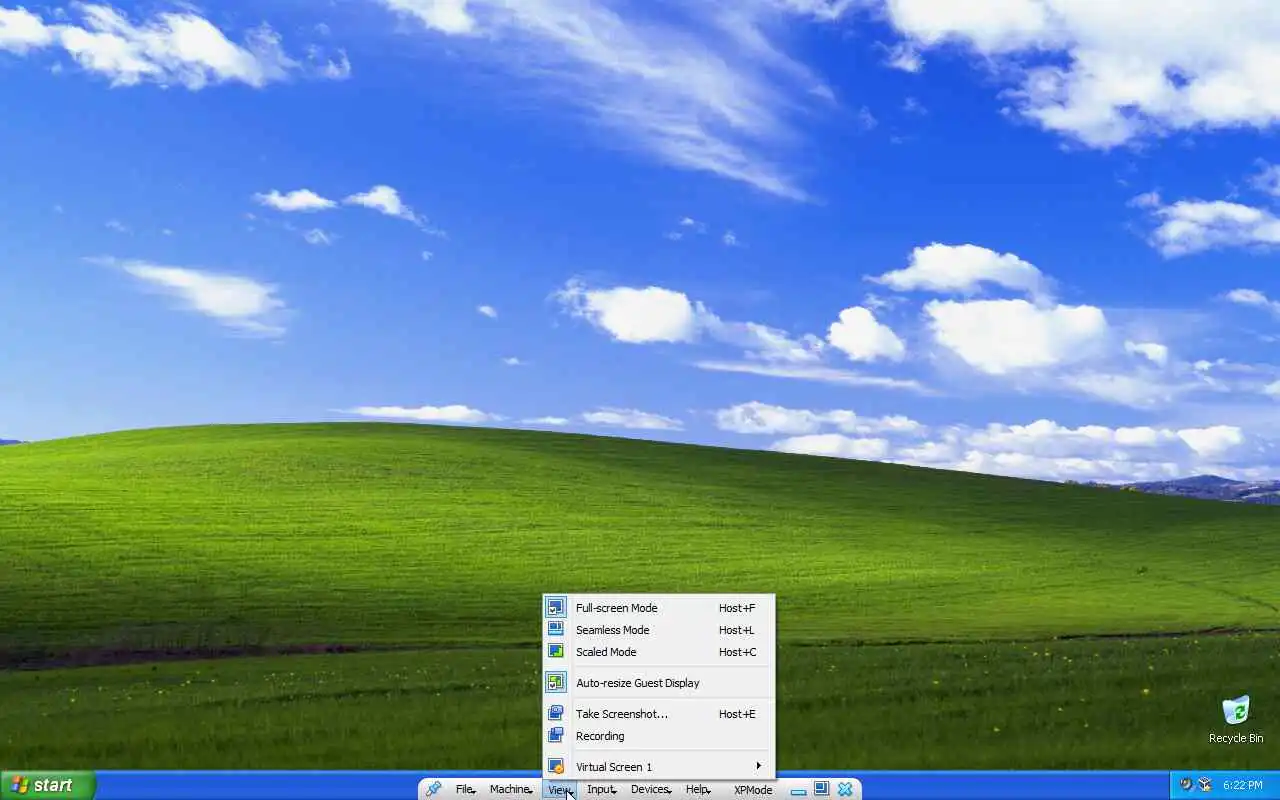Uncheck Full-screen Mode in View menu
This screenshot has width=1280, height=800.
click(x=659, y=608)
